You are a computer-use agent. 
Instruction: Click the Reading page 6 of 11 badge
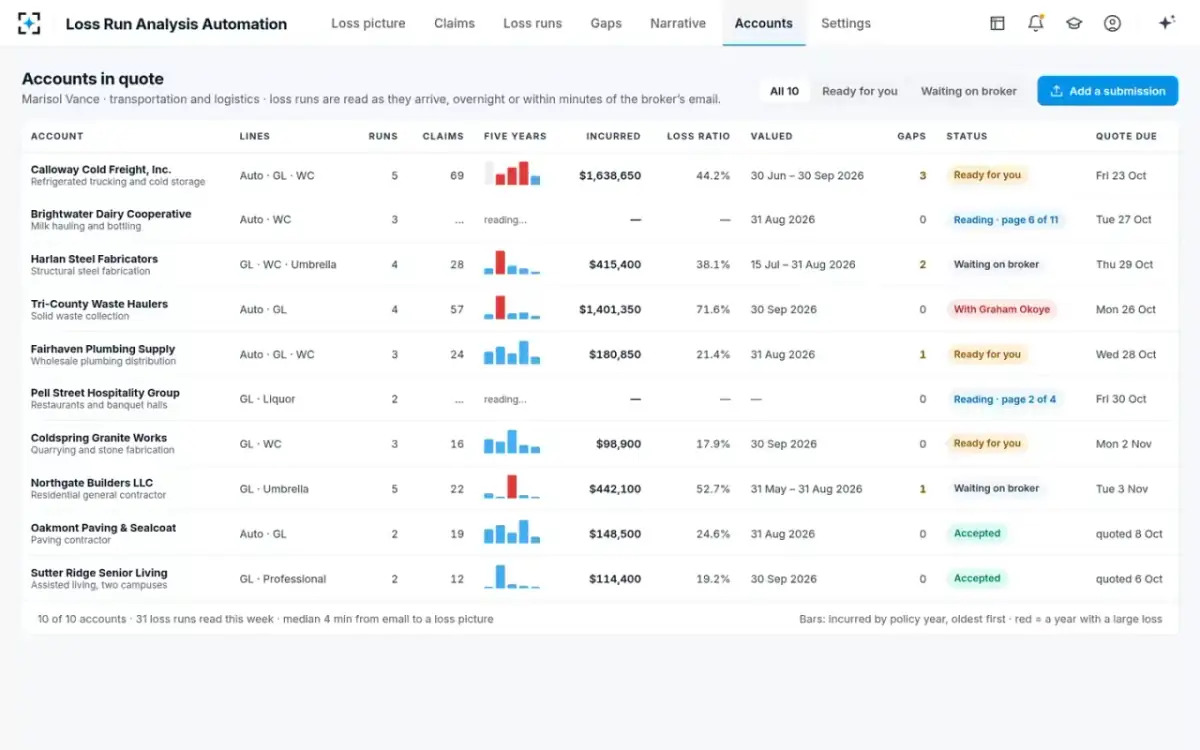1006,220
